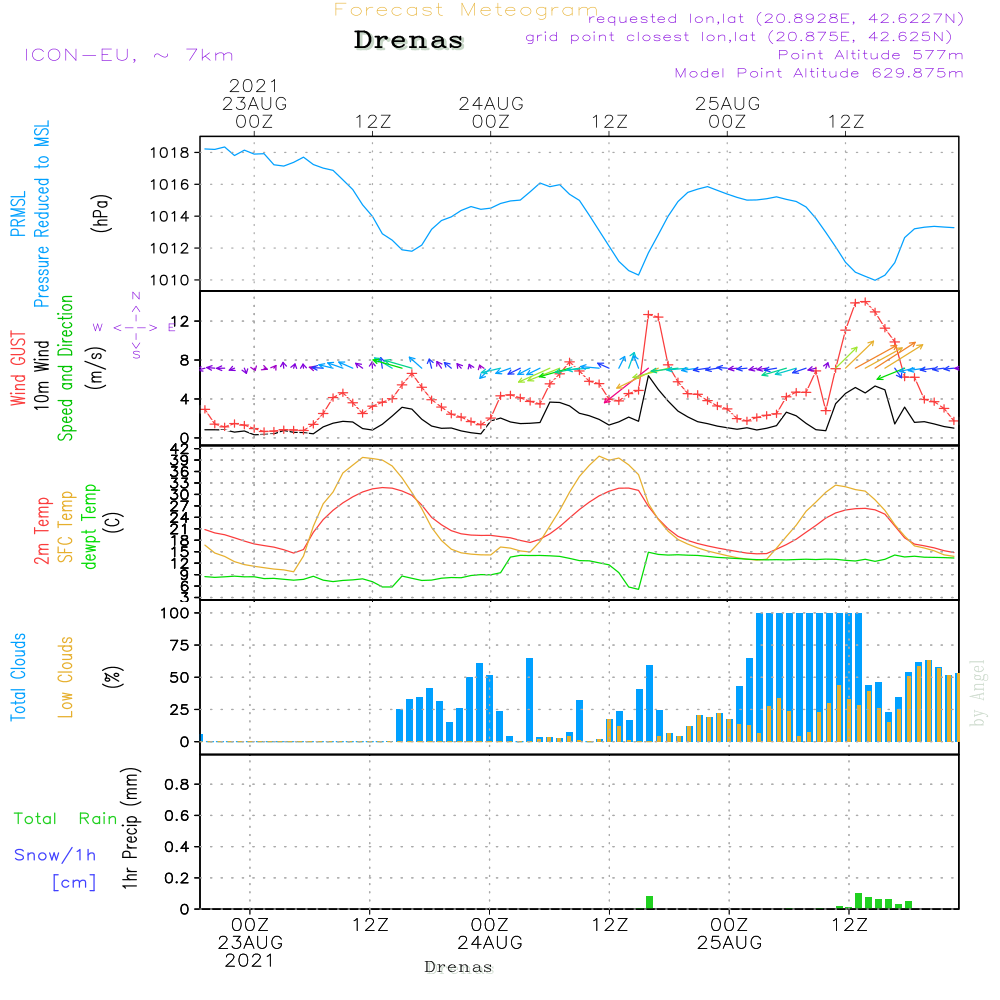Click the '10m Wind' label
1000x1000 pixels.
click(x=41, y=375)
